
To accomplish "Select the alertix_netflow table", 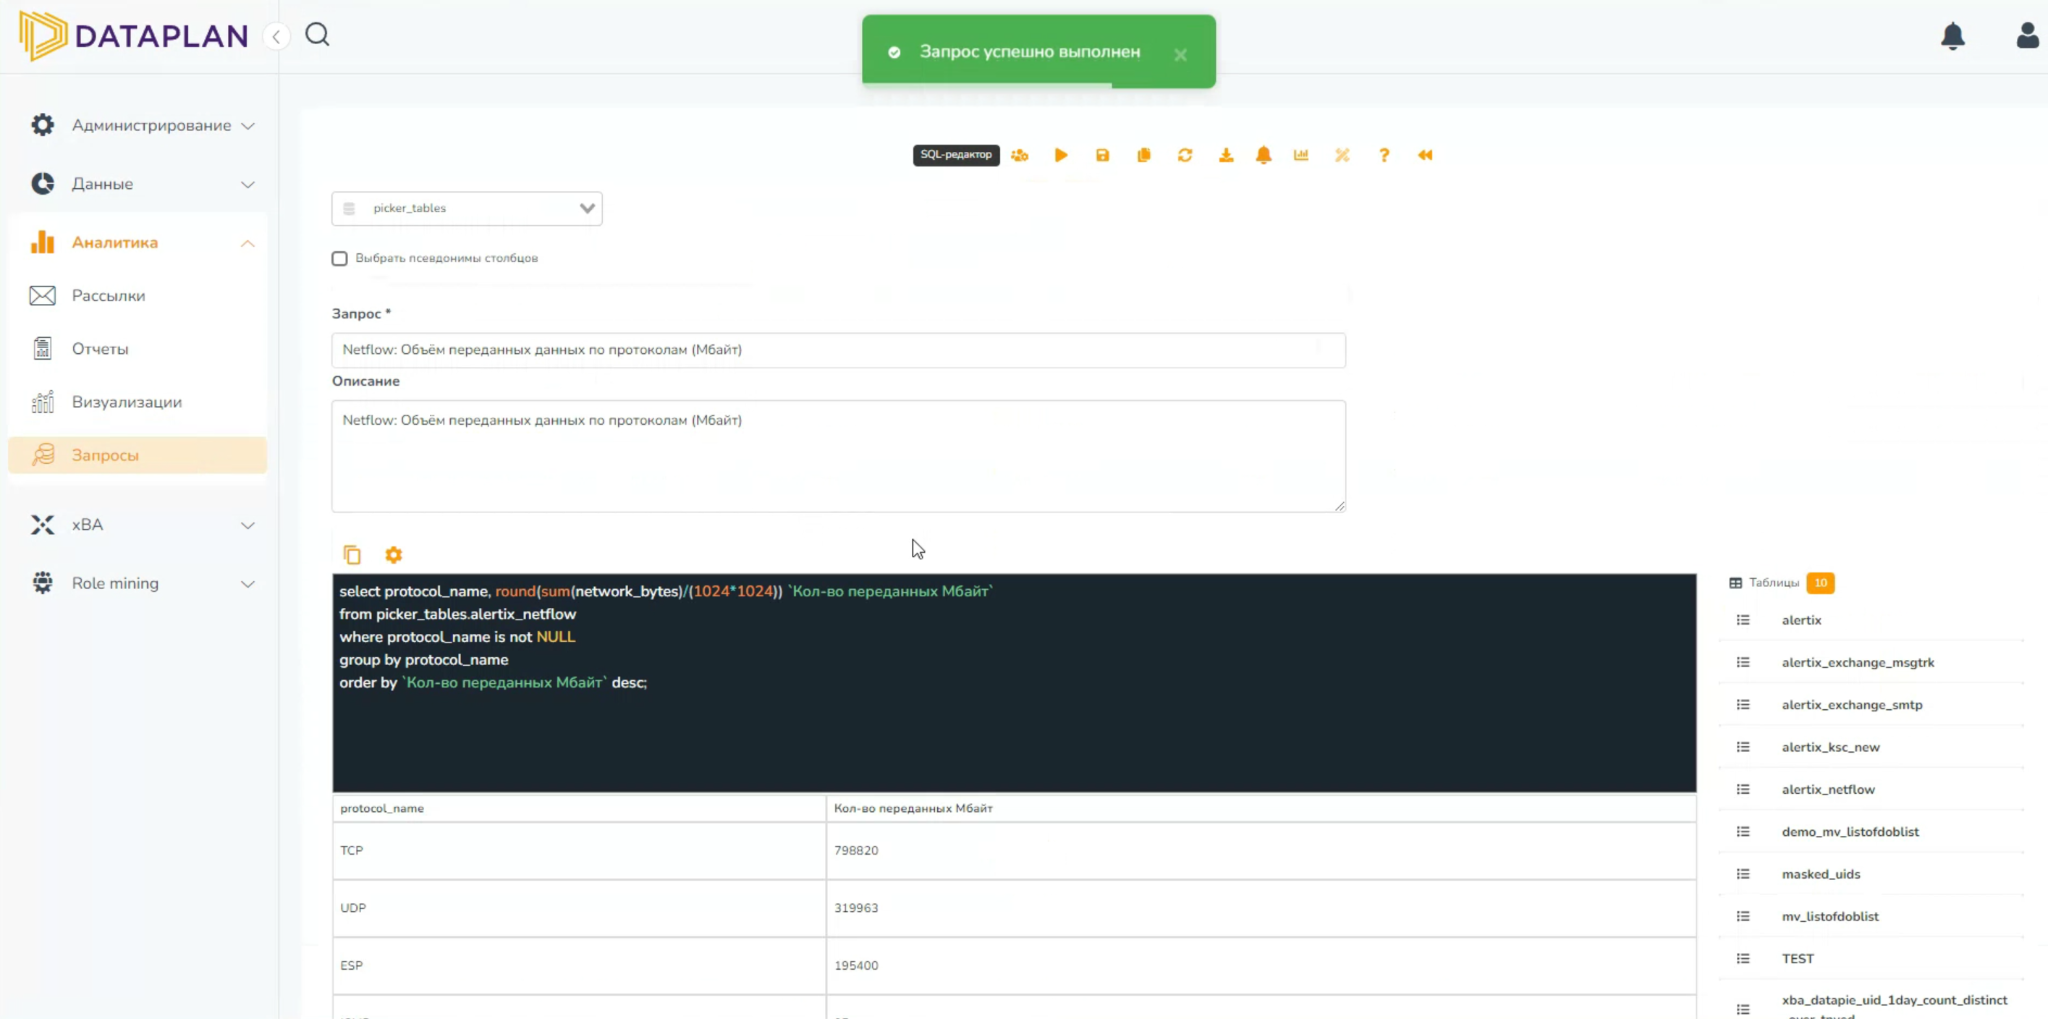I will point(1828,789).
